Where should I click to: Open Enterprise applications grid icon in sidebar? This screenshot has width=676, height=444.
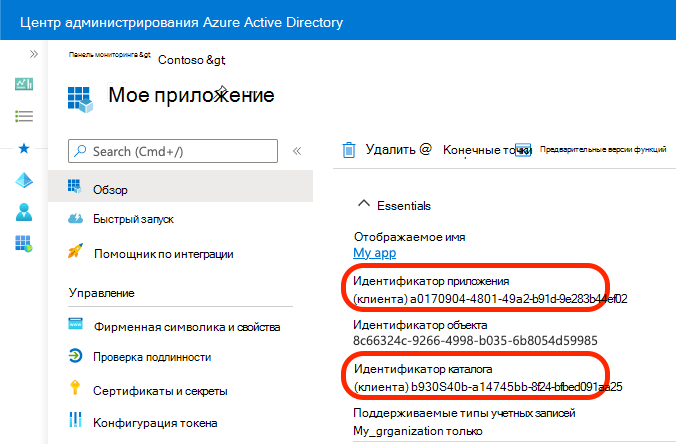tap(24, 244)
